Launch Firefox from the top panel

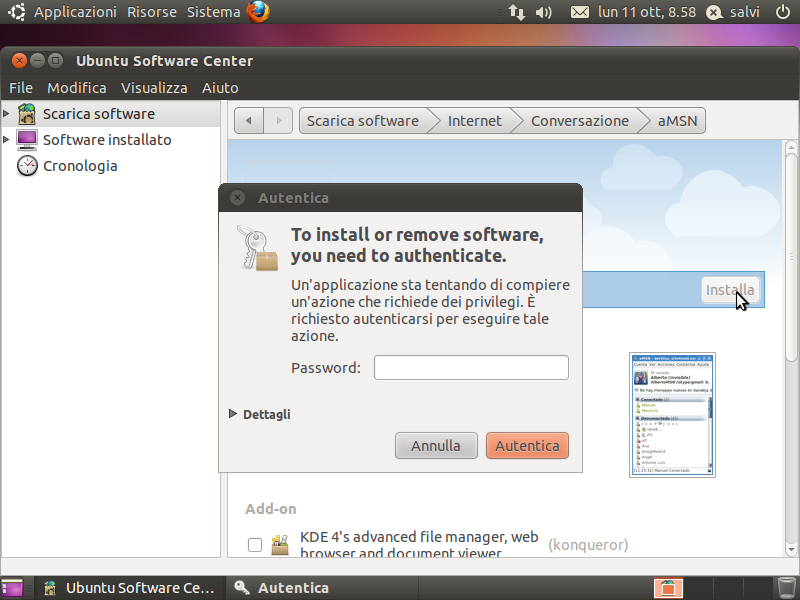click(258, 12)
